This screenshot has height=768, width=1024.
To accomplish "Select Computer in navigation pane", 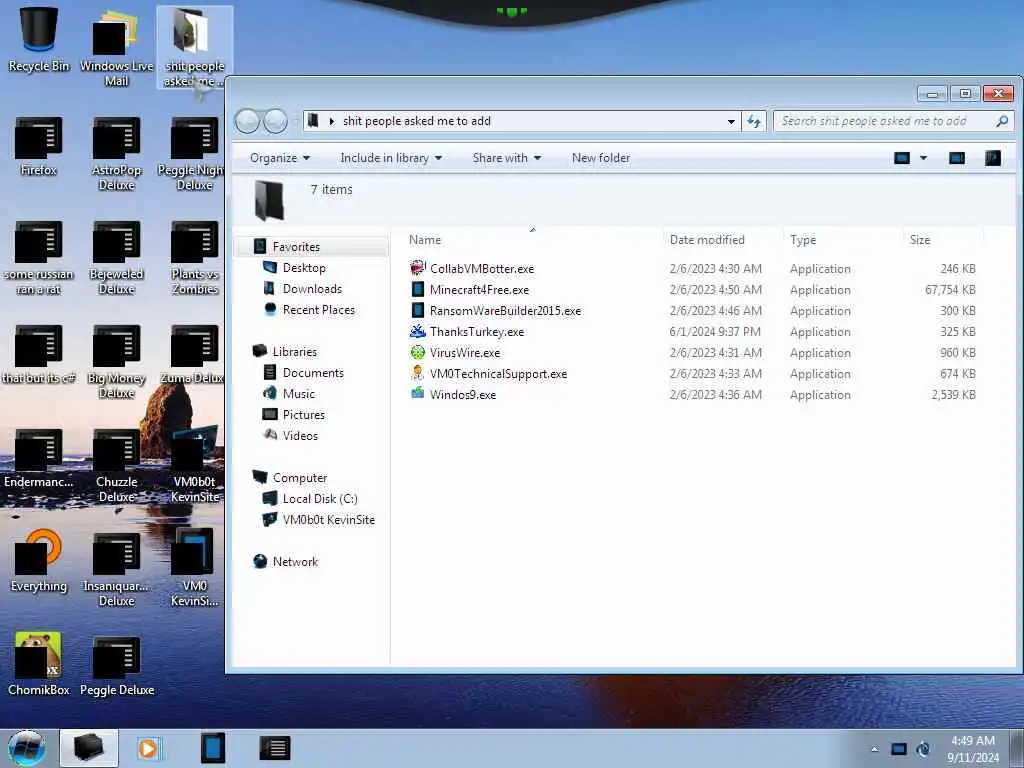I will click(300, 477).
